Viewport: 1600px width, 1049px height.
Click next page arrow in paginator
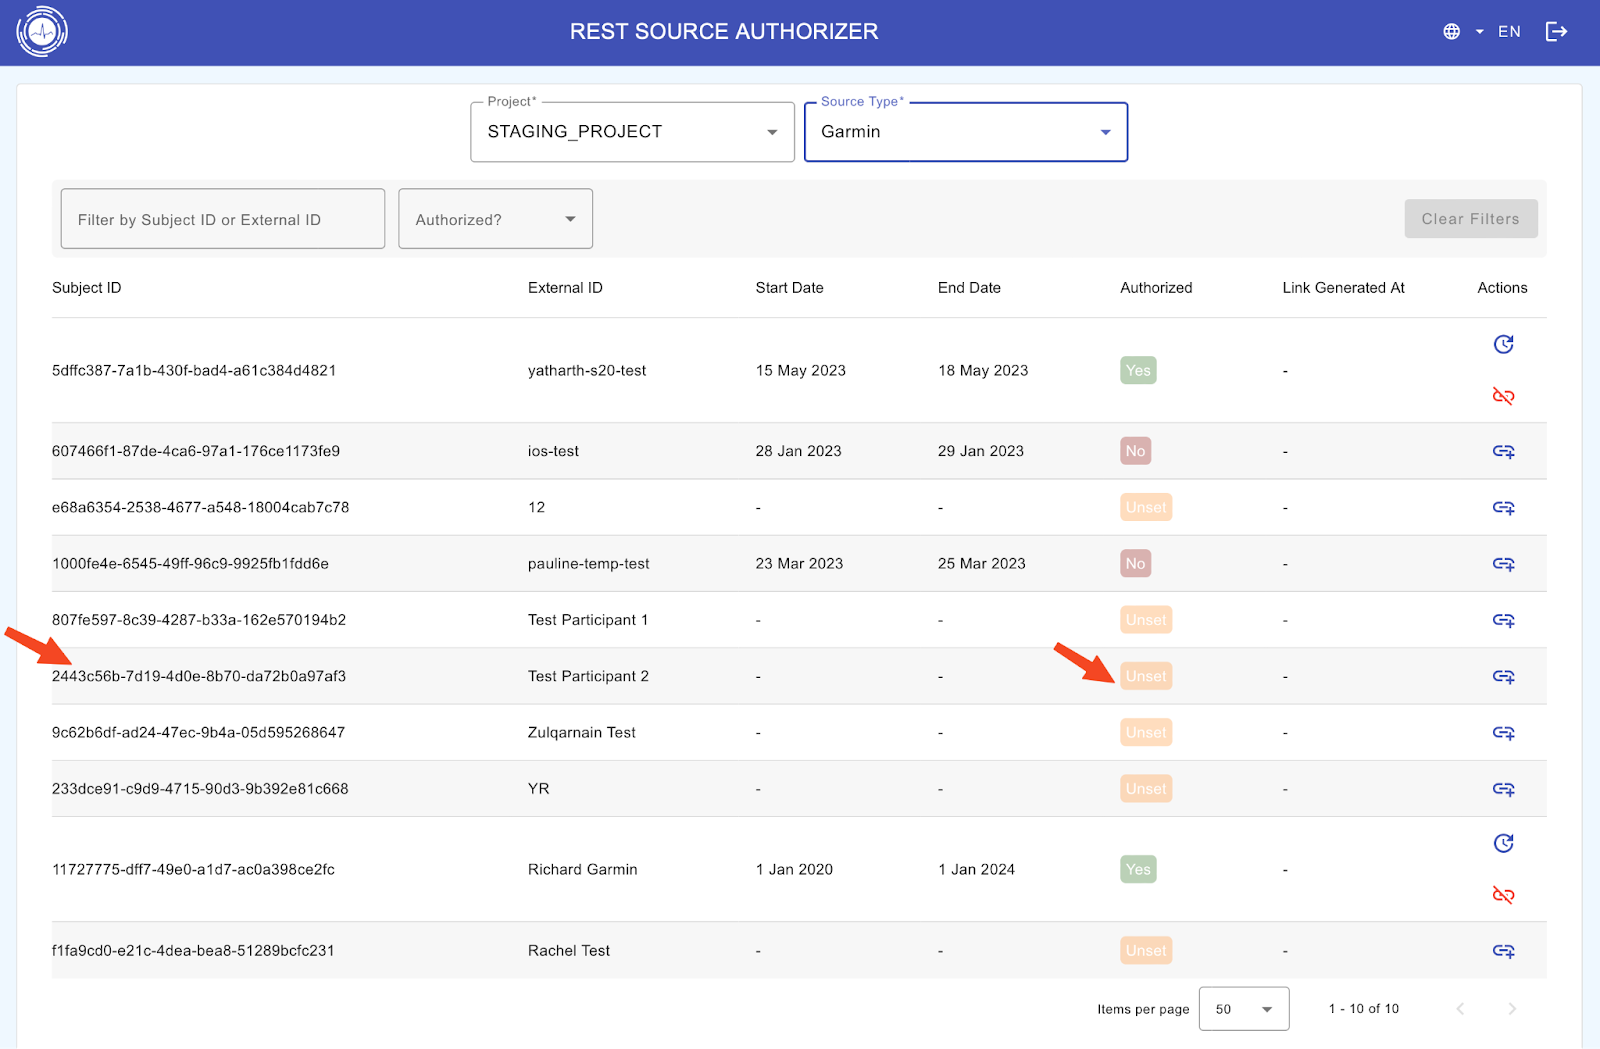(x=1512, y=1009)
